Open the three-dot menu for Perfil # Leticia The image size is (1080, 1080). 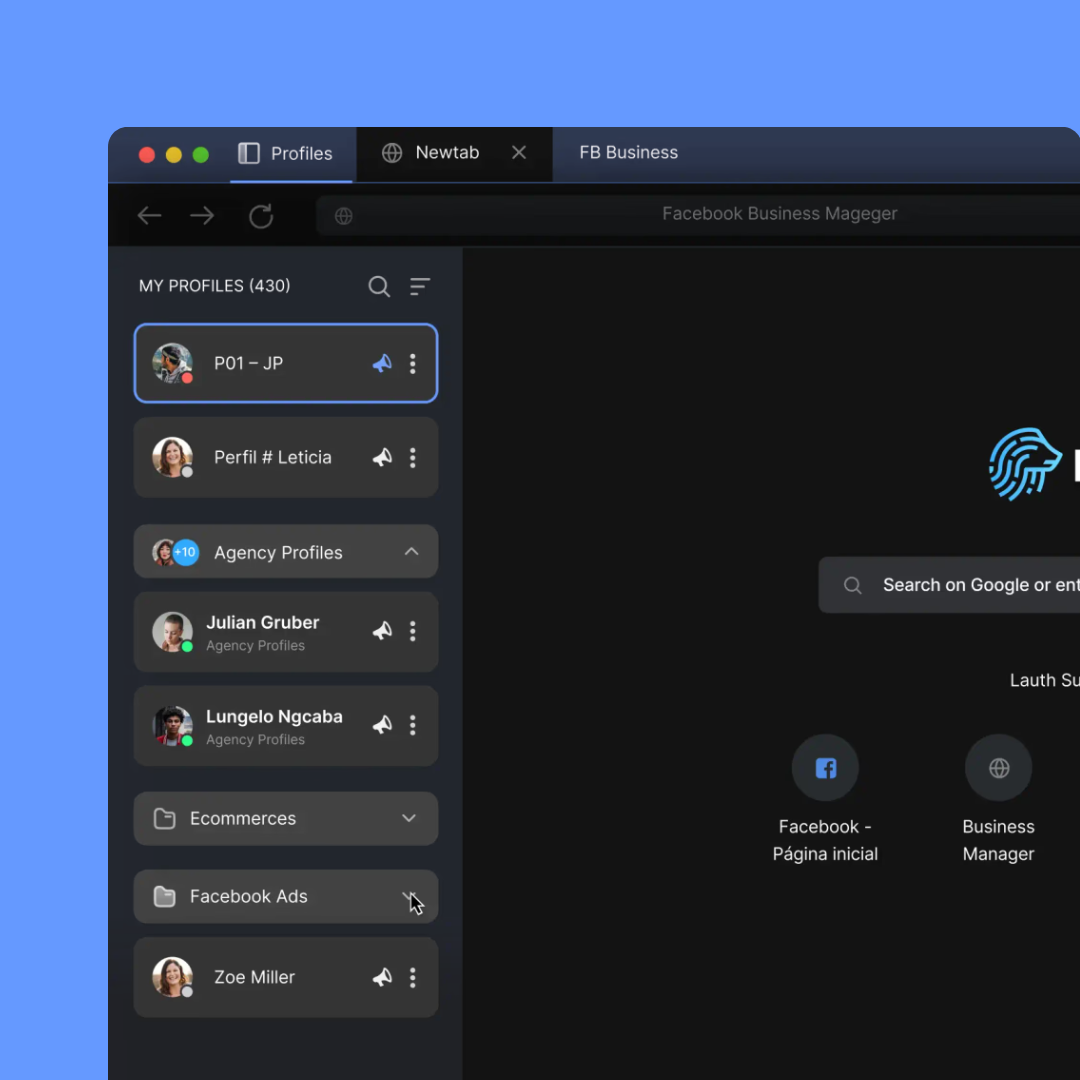pos(413,457)
